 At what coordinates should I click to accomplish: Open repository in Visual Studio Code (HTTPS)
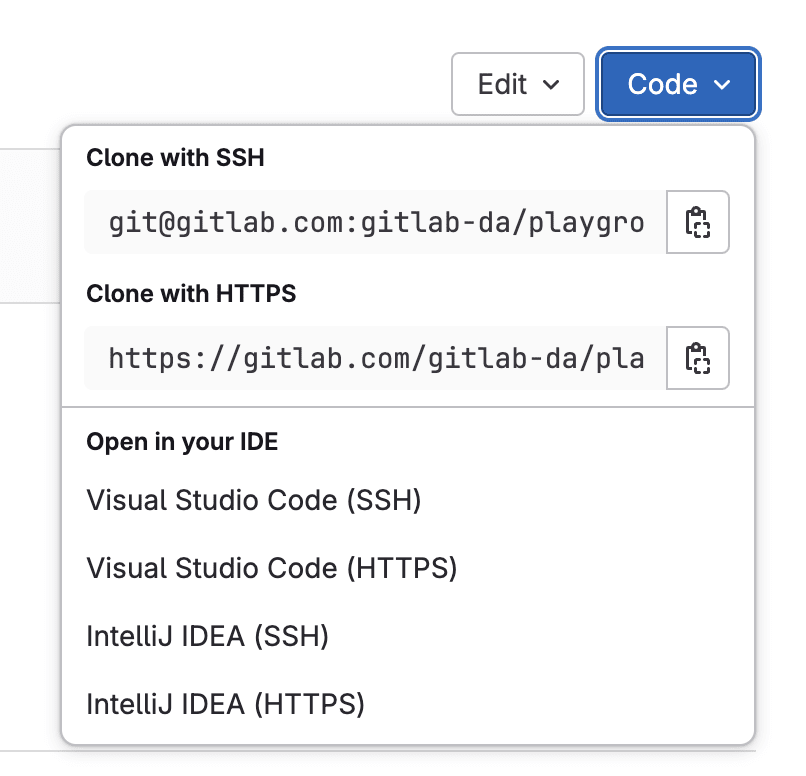point(270,568)
